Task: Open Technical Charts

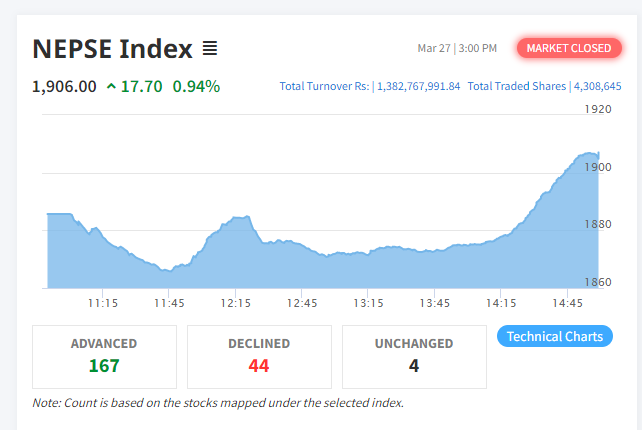Action: [x=555, y=336]
